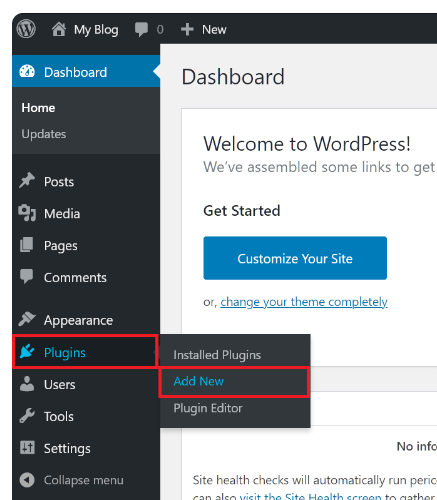Click the Dashboard page title

coord(233,77)
